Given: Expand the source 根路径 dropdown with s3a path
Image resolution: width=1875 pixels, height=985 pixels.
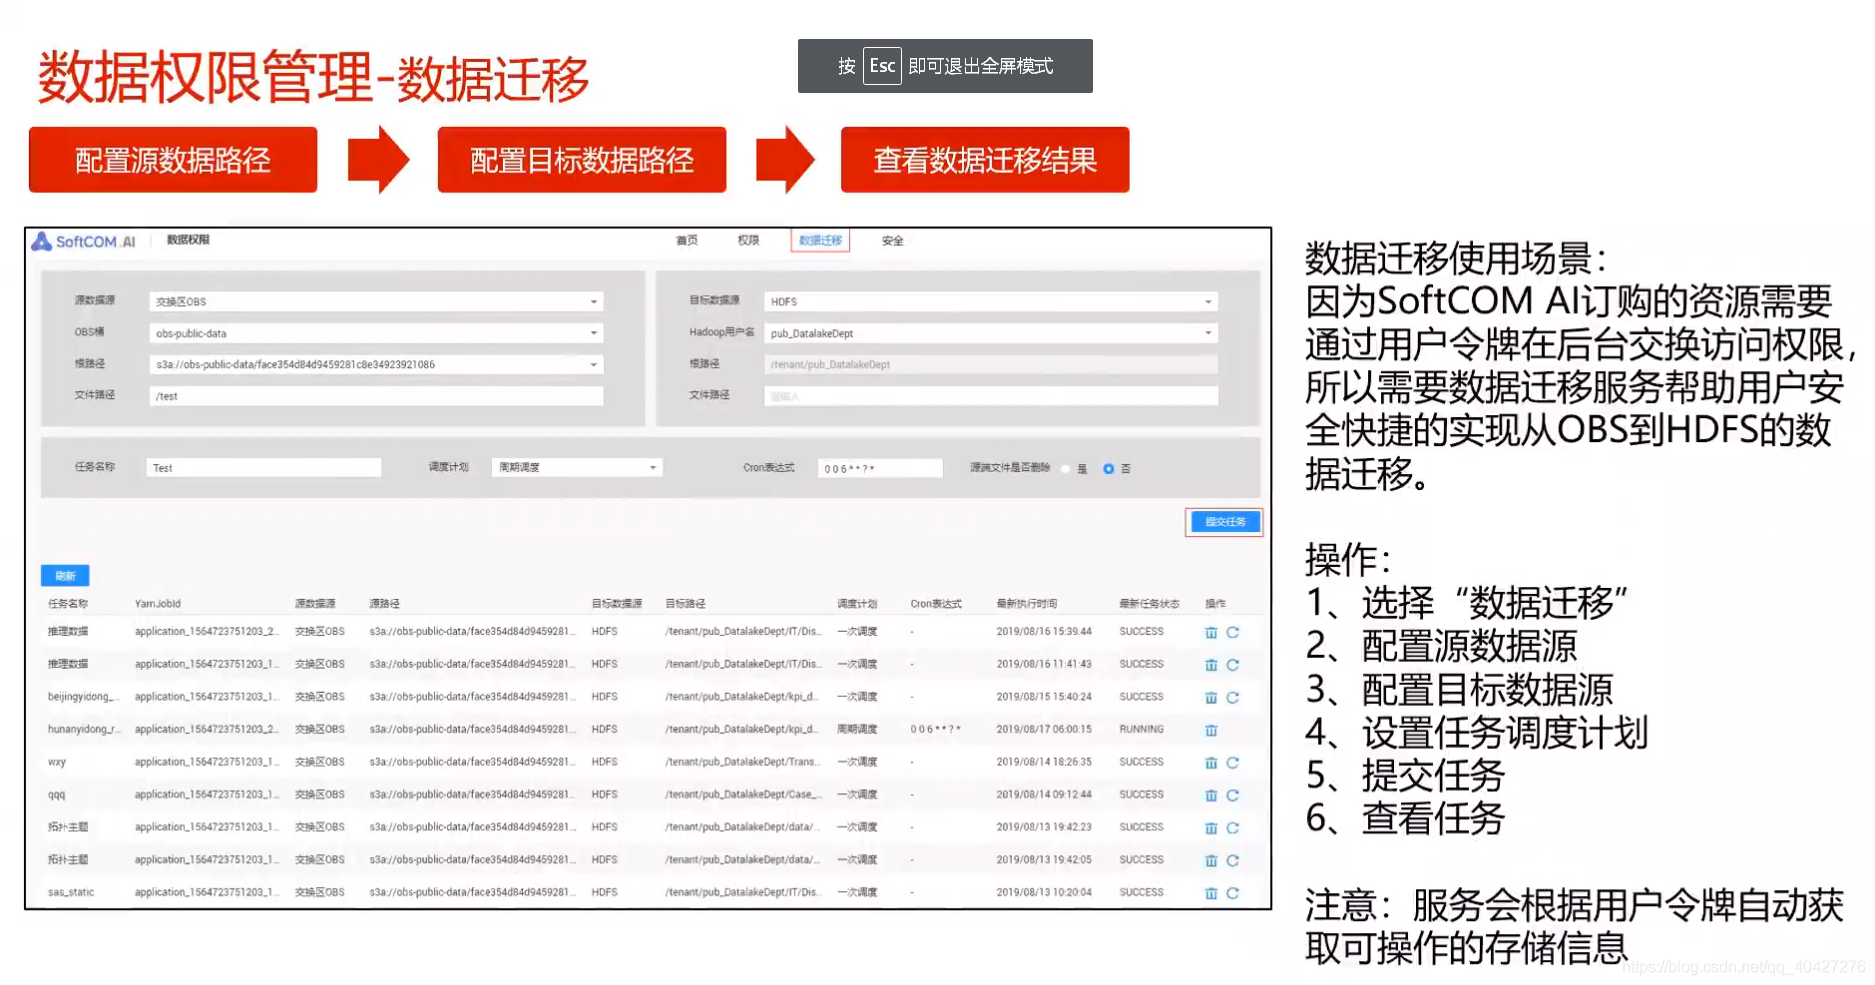Looking at the screenshot, I should click(x=376, y=365).
